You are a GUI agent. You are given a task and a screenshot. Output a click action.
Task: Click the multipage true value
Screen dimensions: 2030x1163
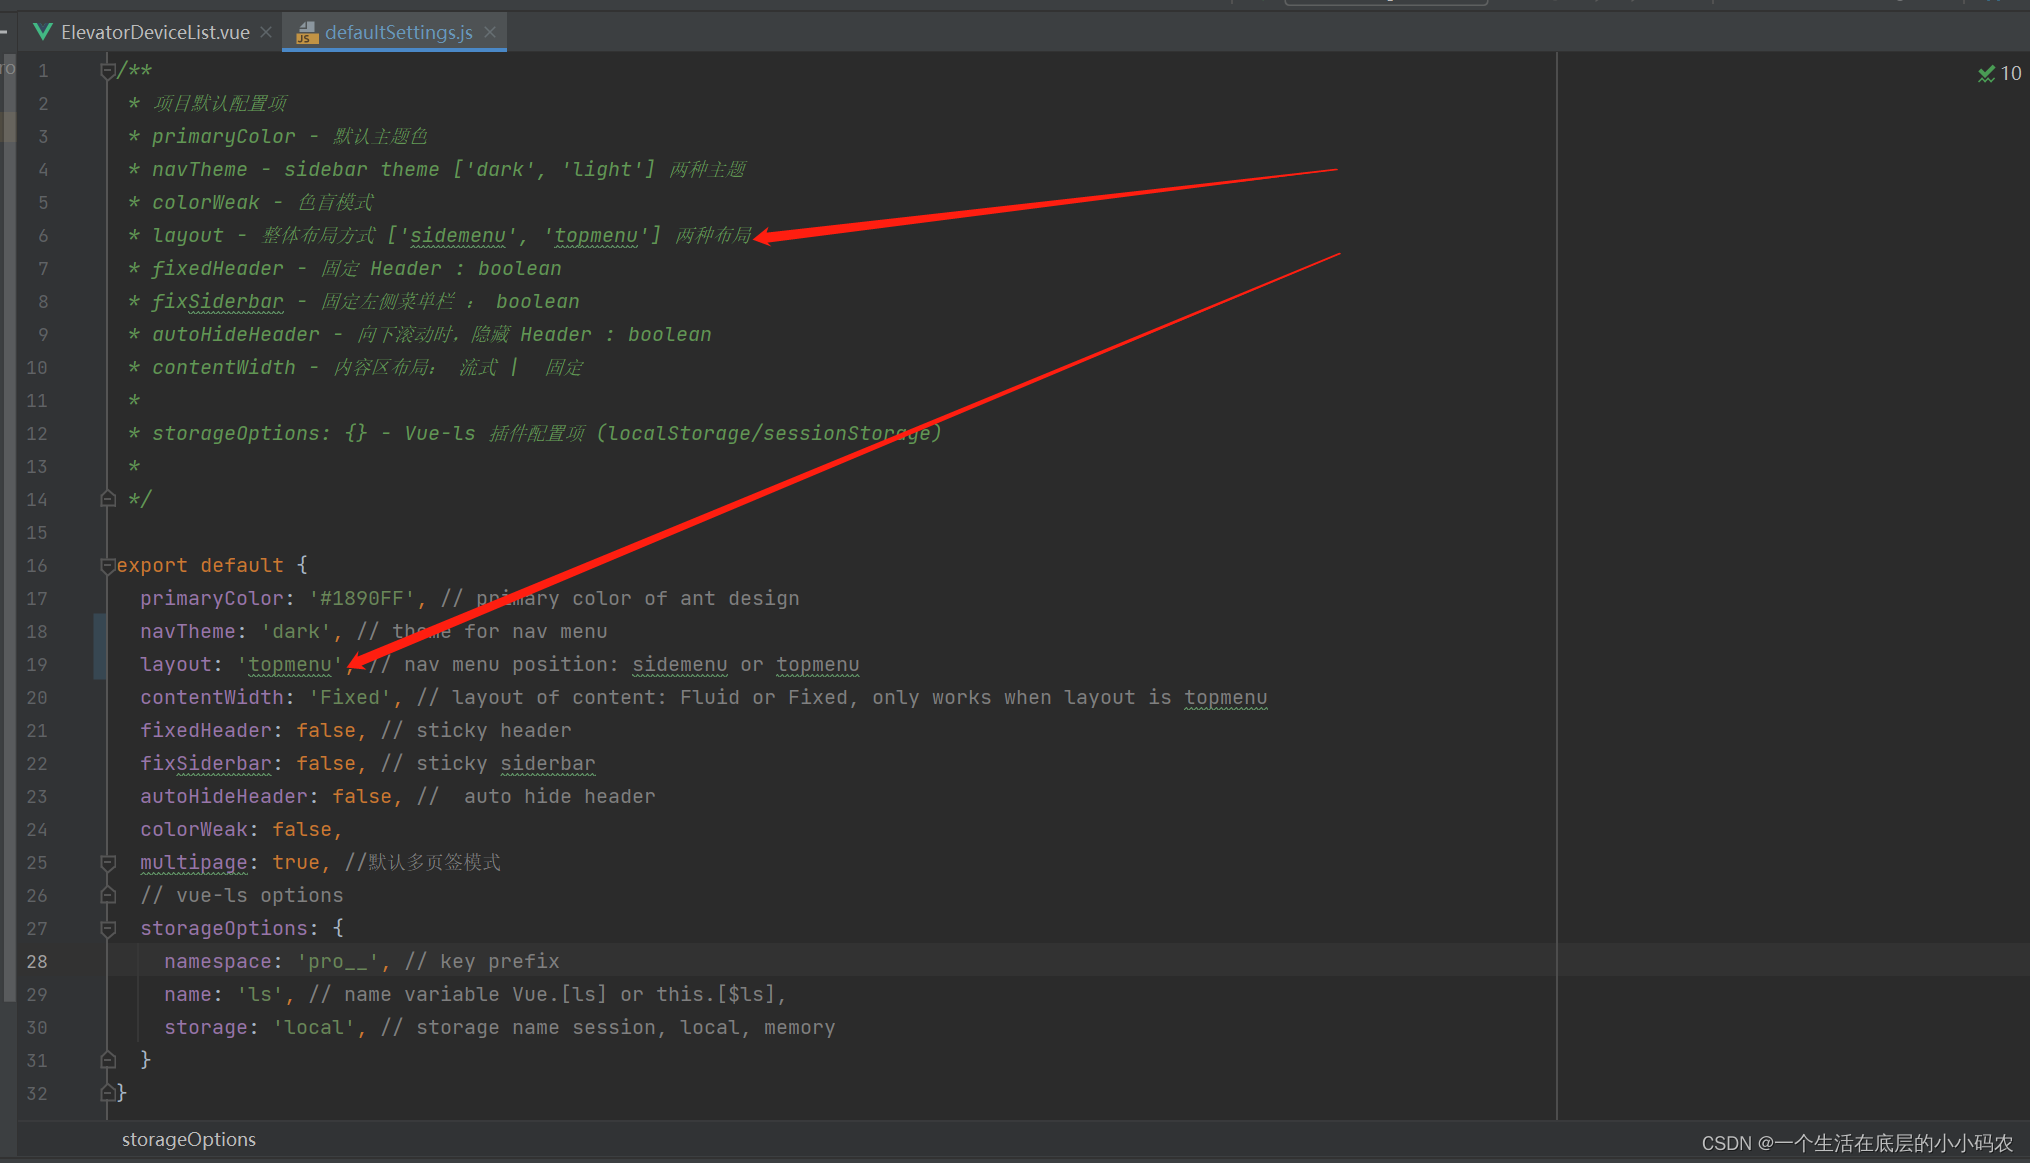pyautogui.click(x=296, y=862)
